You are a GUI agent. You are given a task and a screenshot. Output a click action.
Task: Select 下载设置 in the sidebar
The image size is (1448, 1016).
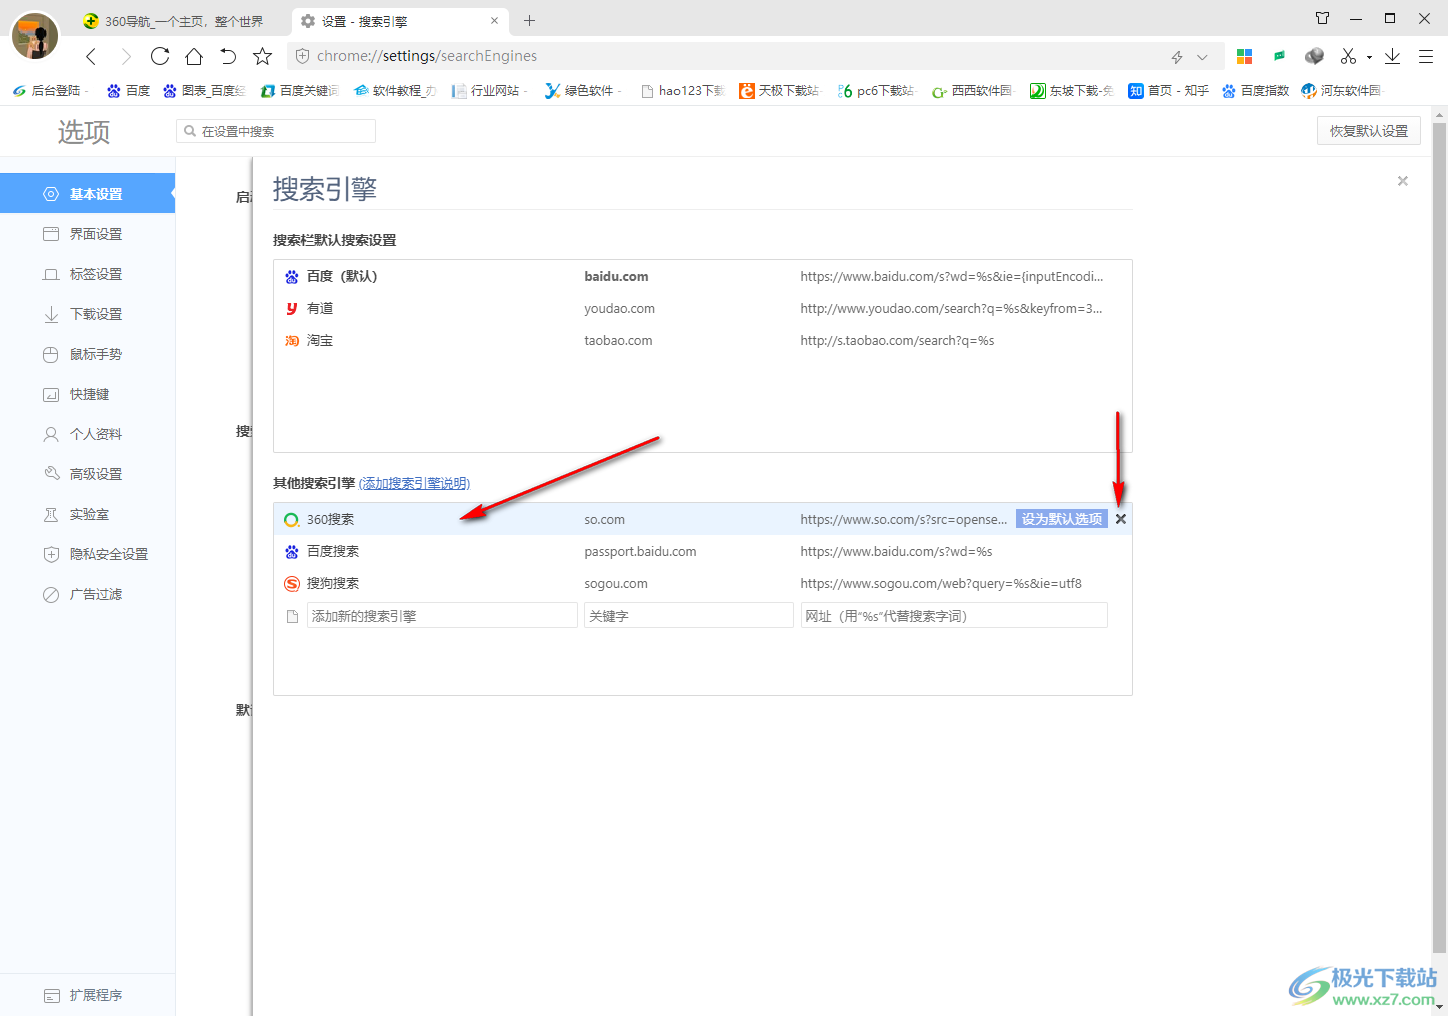pyautogui.click(x=87, y=314)
